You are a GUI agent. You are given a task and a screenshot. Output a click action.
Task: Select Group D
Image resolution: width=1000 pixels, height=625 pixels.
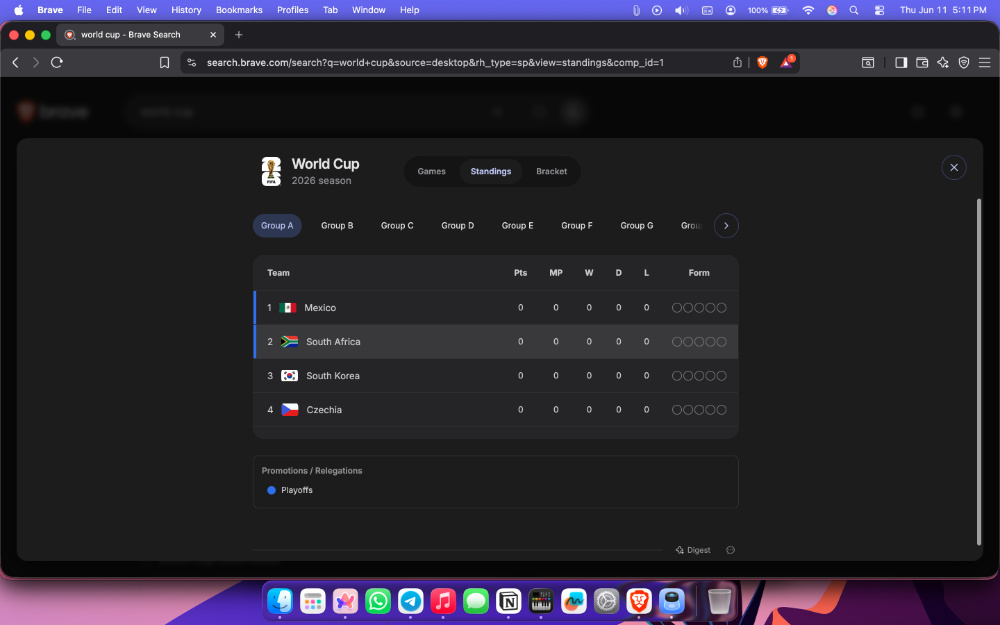click(x=458, y=226)
